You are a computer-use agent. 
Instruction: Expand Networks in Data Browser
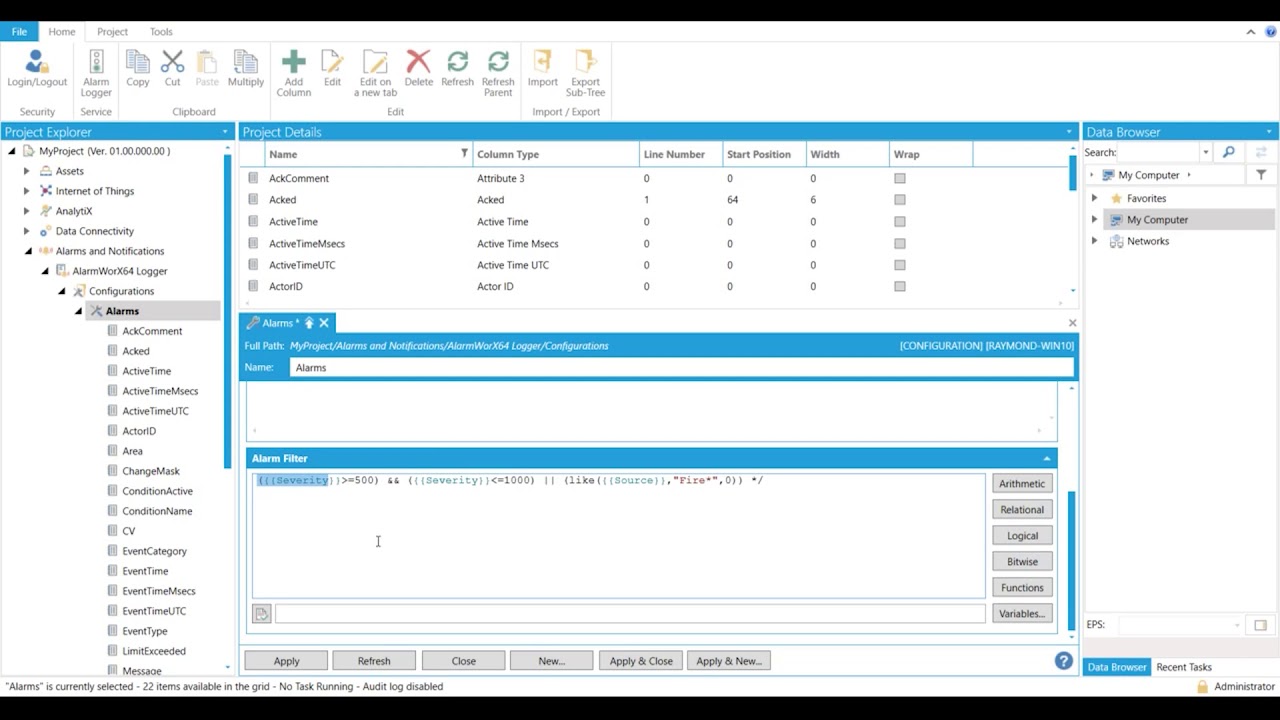click(1094, 241)
